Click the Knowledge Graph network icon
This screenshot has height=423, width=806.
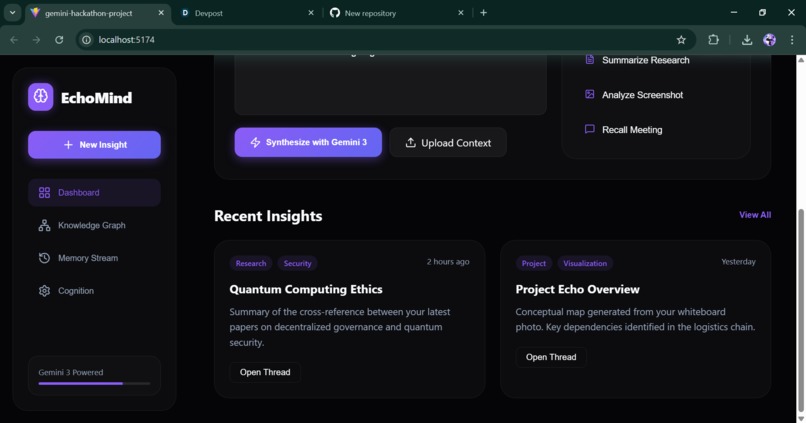[x=45, y=225]
